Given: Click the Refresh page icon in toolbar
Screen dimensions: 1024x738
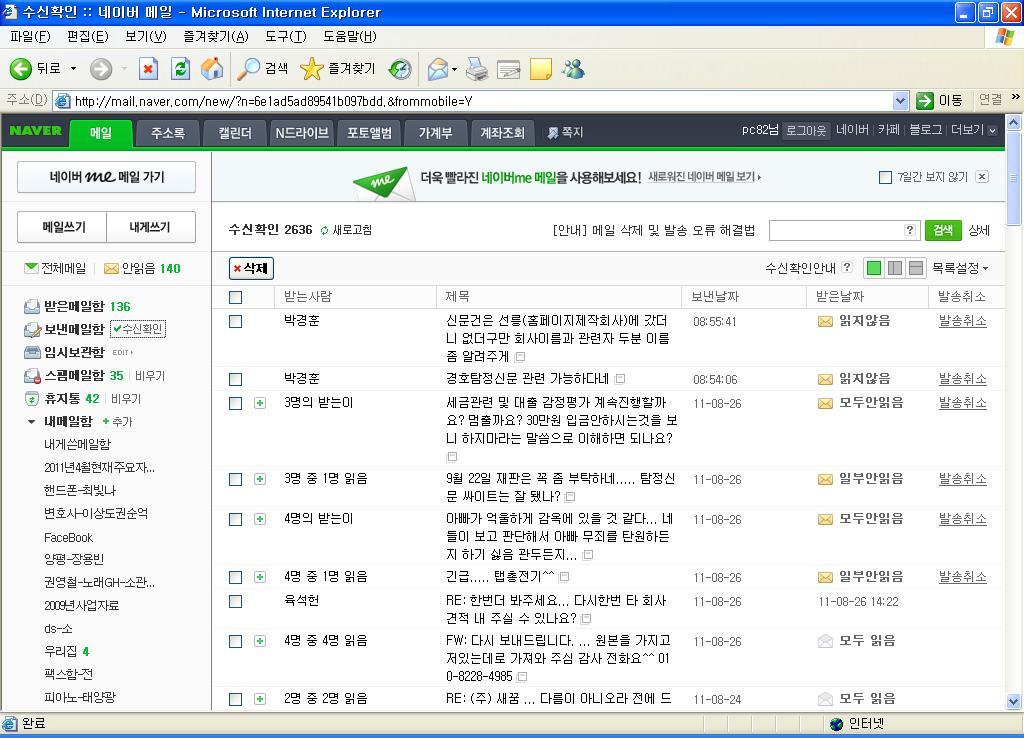Looking at the screenshot, I should coord(180,69).
